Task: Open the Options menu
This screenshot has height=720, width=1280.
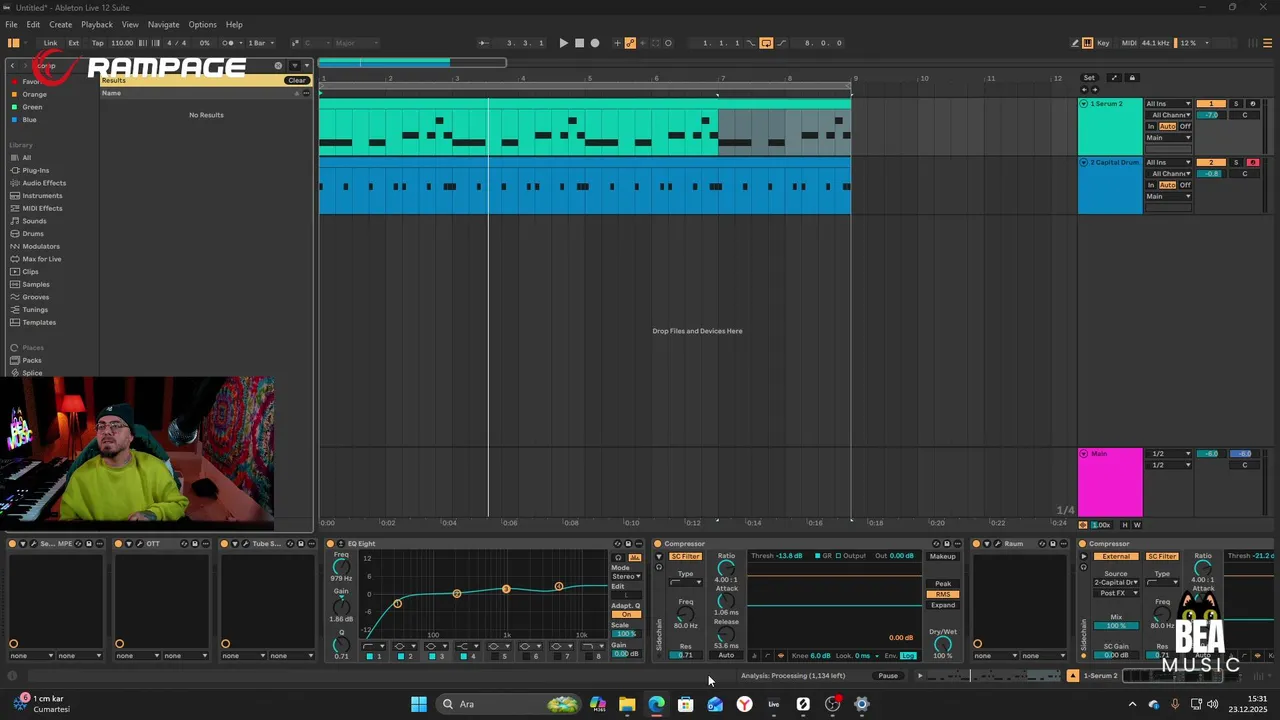Action: 202,24
